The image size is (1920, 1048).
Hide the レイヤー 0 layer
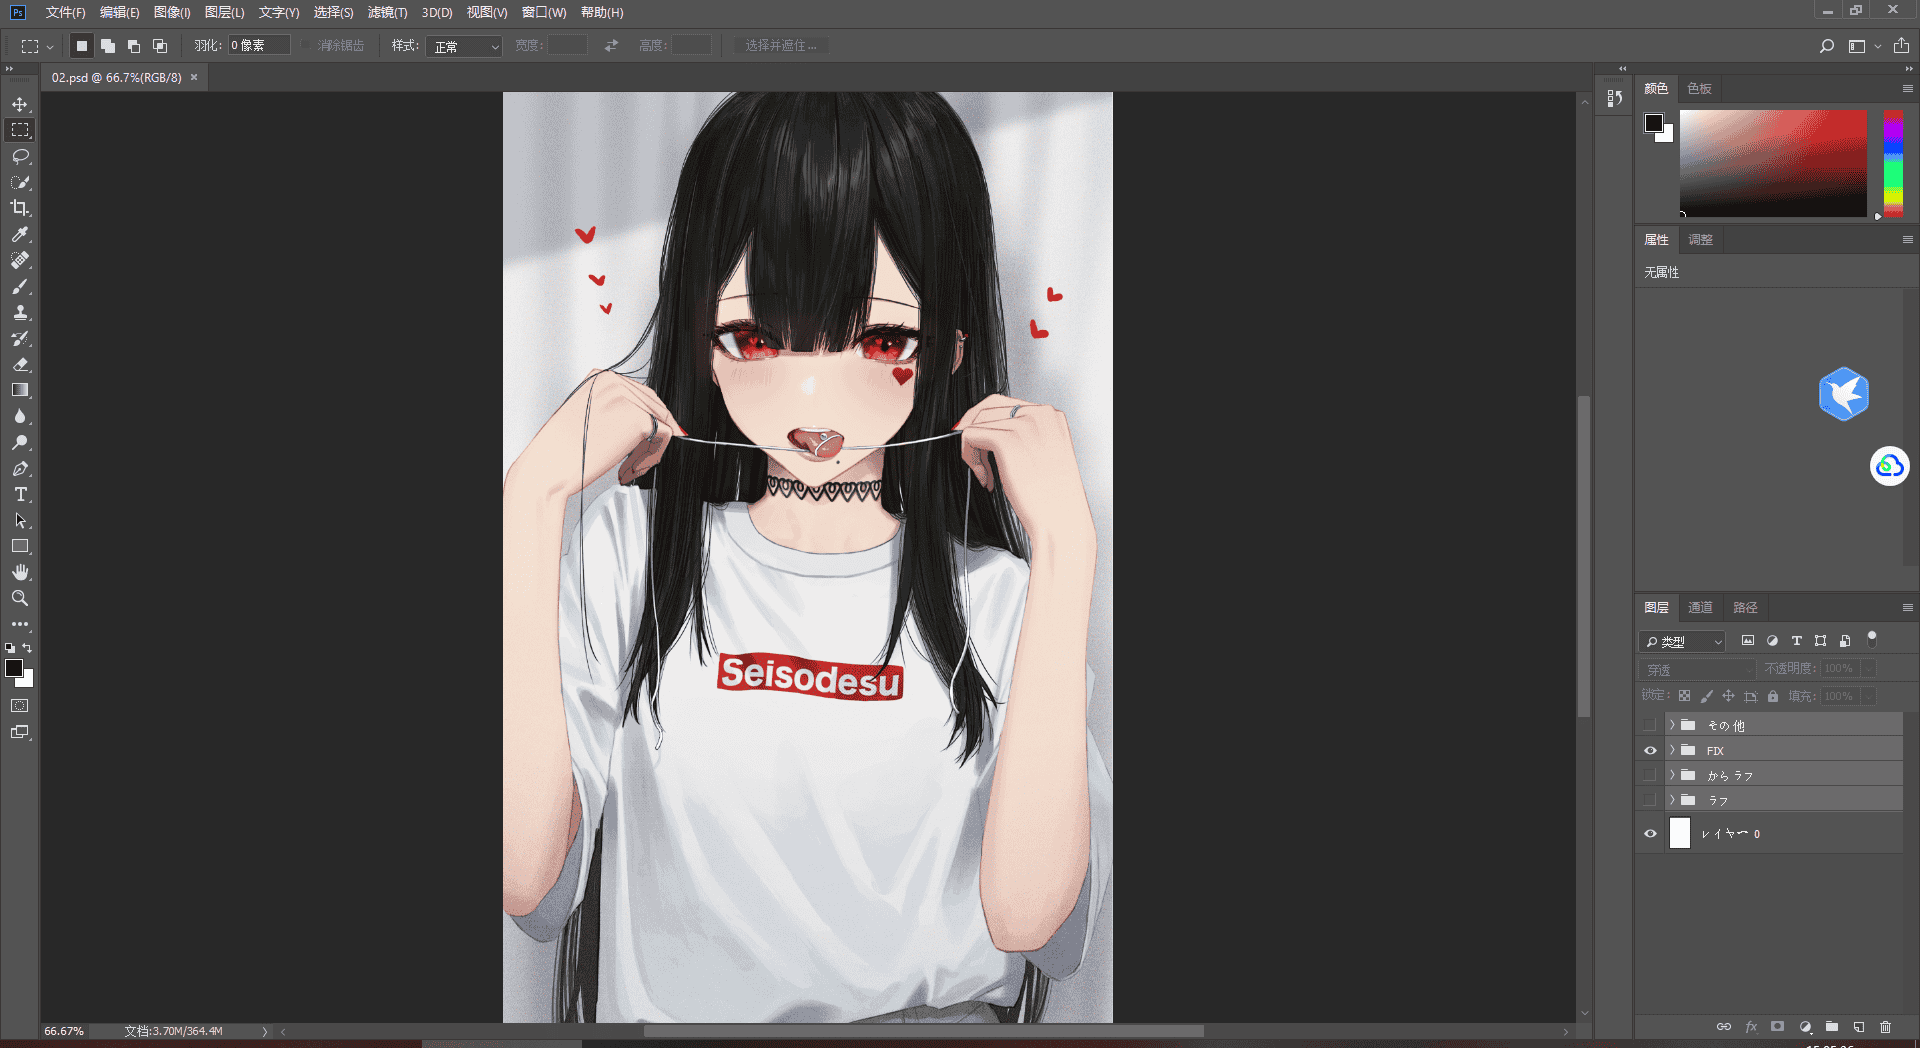pos(1650,833)
